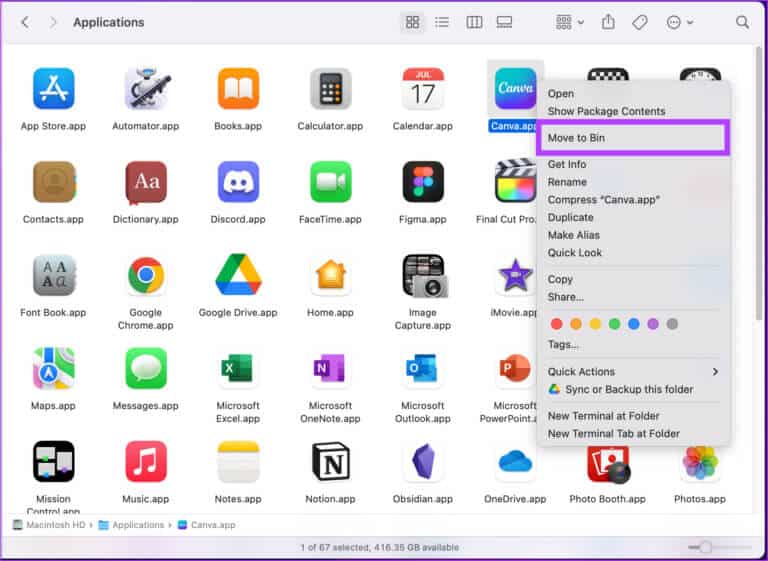This screenshot has height=561, width=768.
Task: Switch to icon grid view
Action: pyautogui.click(x=411, y=22)
